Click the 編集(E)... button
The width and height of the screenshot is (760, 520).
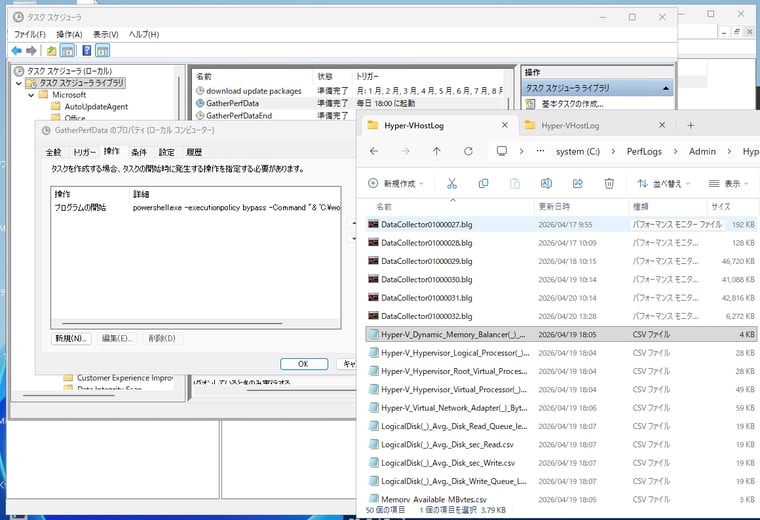(x=117, y=338)
